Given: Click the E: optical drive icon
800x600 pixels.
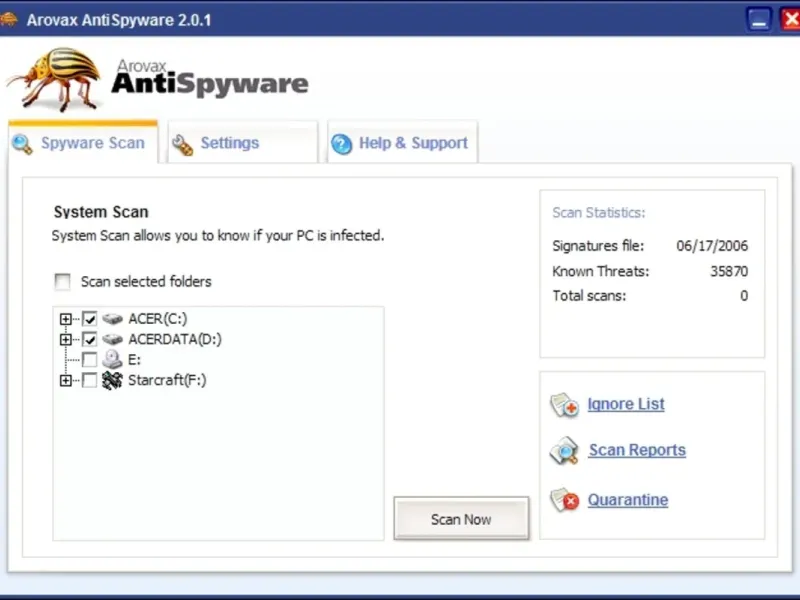Looking at the screenshot, I should [x=112, y=359].
